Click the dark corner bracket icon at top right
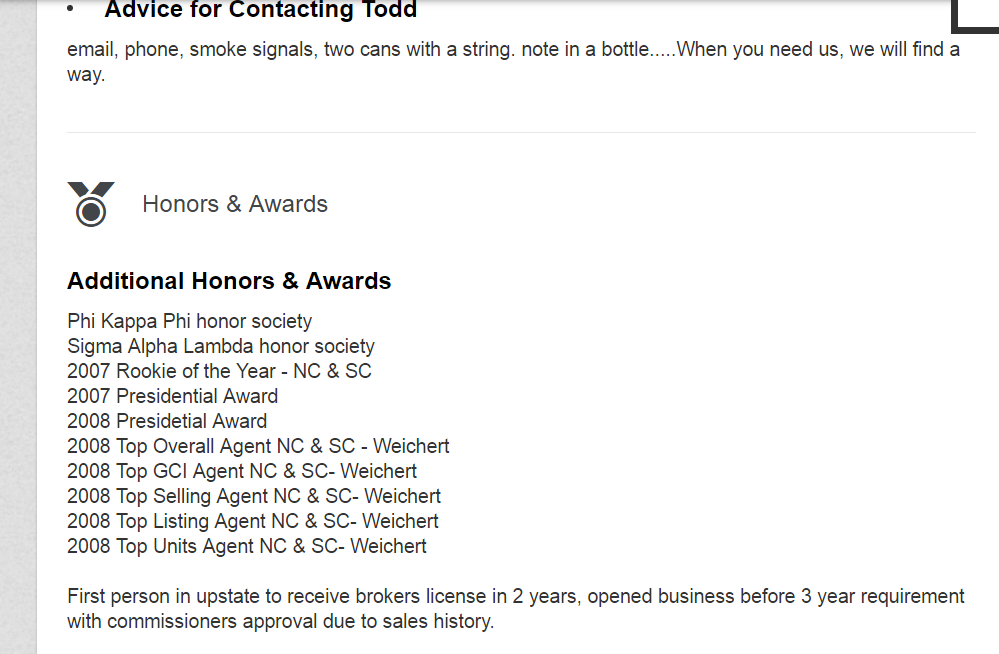The width and height of the screenshot is (999, 654). click(x=974, y=18)
